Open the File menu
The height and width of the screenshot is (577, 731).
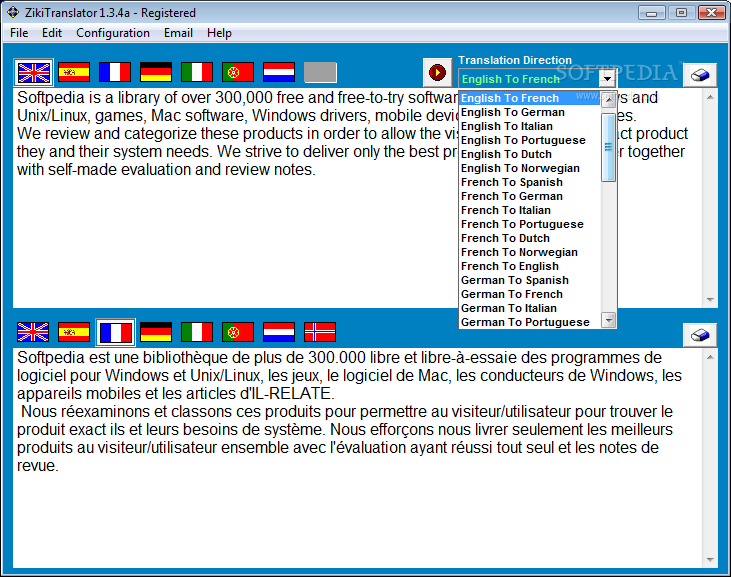19,33
